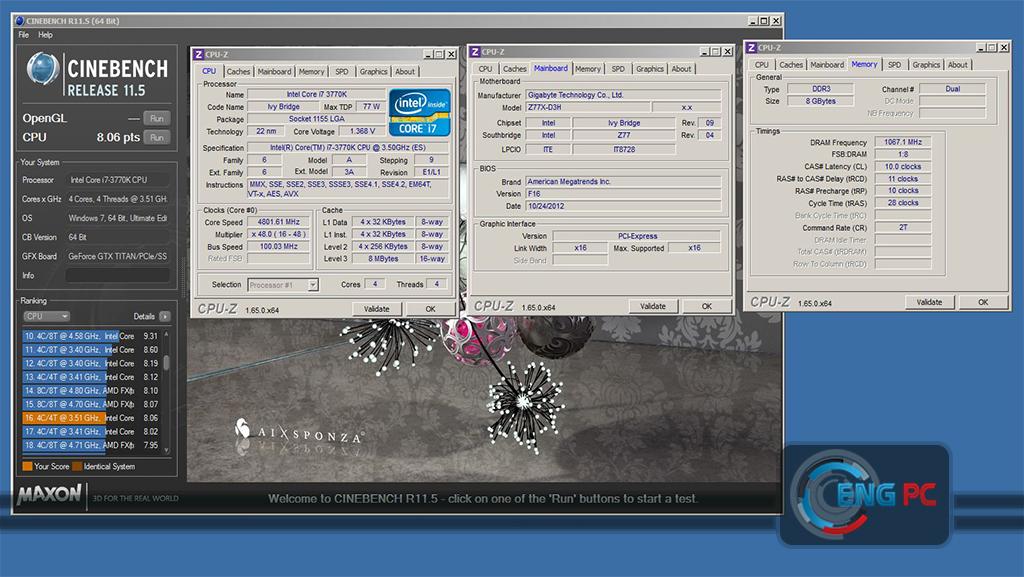Open About tab in Mainboard CPU-Z window
This screenshot has height=577, width=1024.
click(681, 69)
